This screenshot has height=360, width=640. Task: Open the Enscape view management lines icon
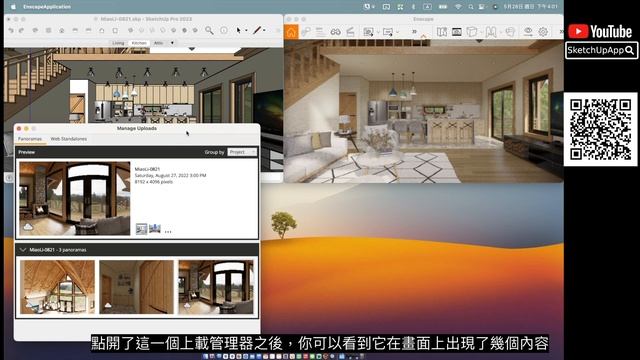(x=320, y=31)
